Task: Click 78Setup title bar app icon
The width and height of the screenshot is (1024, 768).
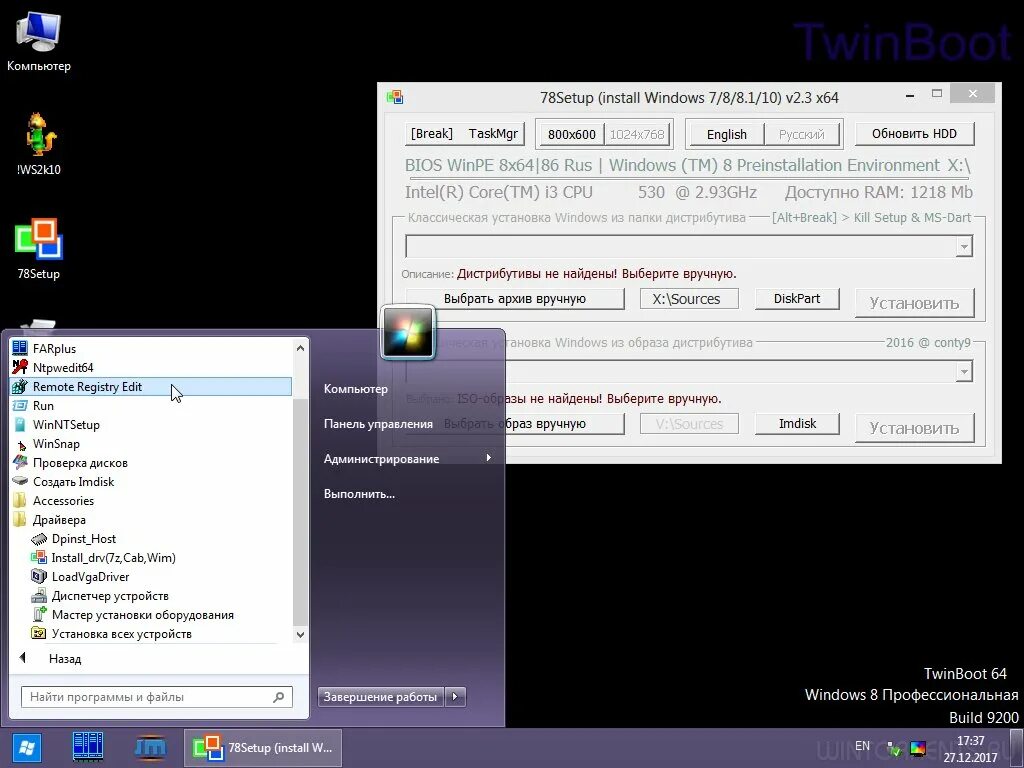Action: pos(394,97)
